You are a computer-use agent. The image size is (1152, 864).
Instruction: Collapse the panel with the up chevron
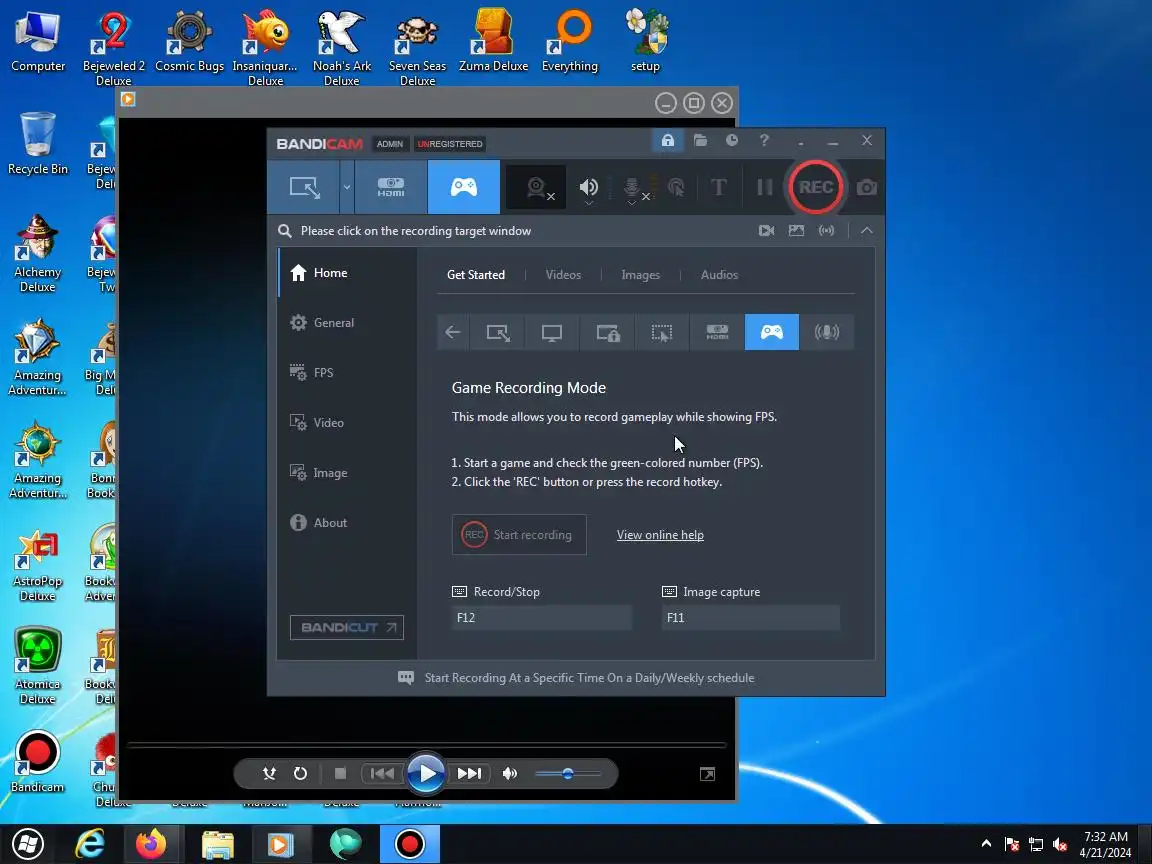click(867, 231)
